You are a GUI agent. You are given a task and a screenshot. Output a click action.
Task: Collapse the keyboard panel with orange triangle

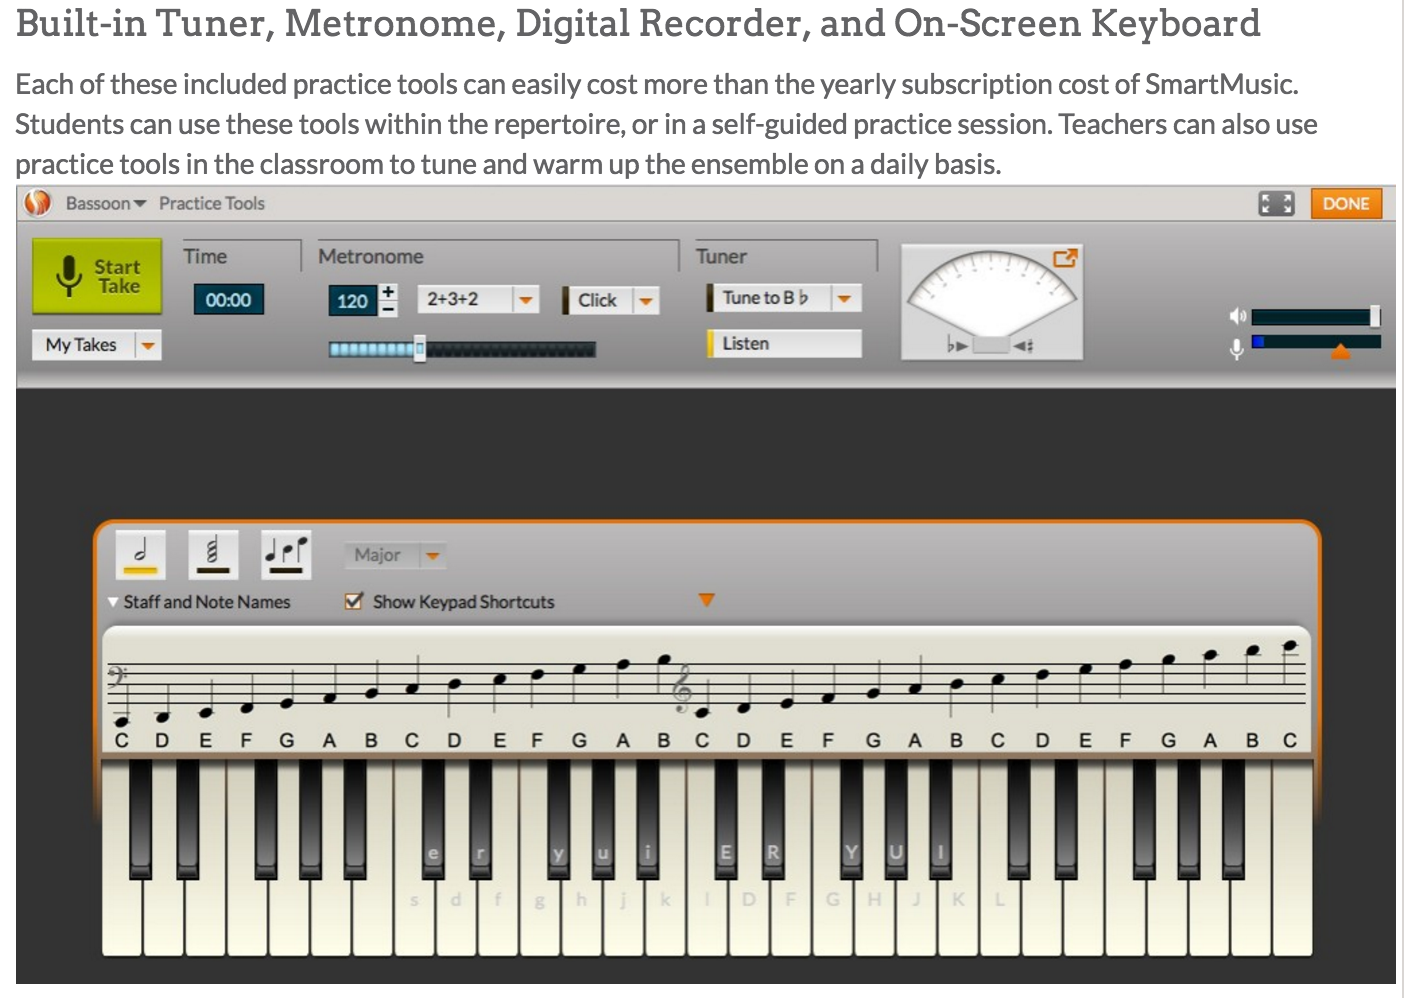(x=706, y=600)
